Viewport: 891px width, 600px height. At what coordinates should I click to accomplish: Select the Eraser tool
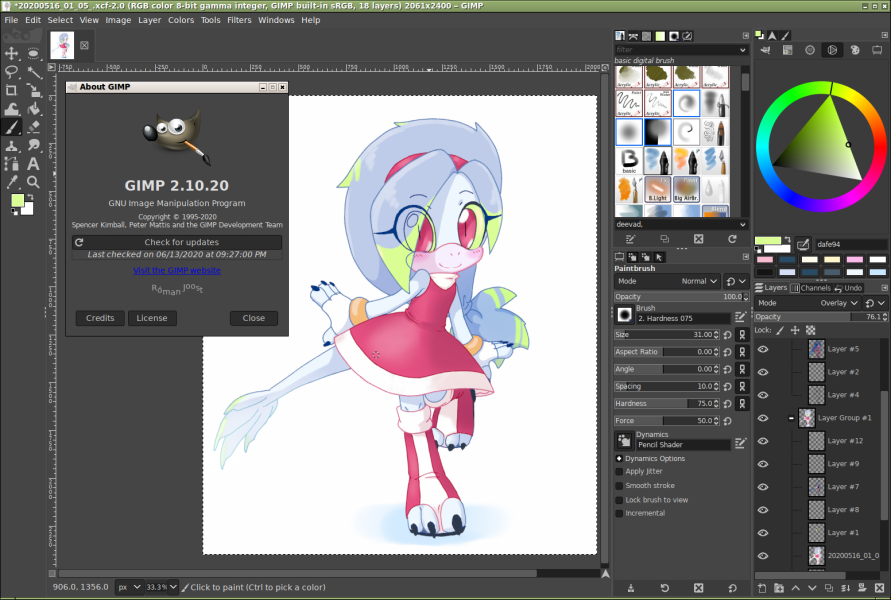(33, 127)
